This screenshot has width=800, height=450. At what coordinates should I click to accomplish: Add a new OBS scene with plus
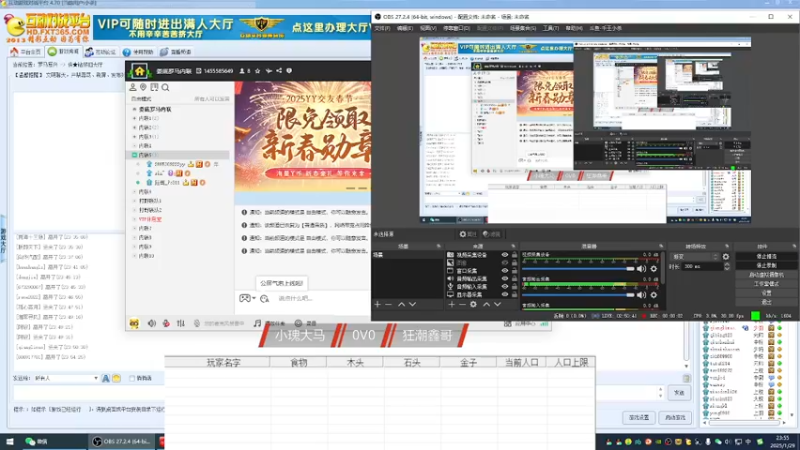[x=378, y=305]
